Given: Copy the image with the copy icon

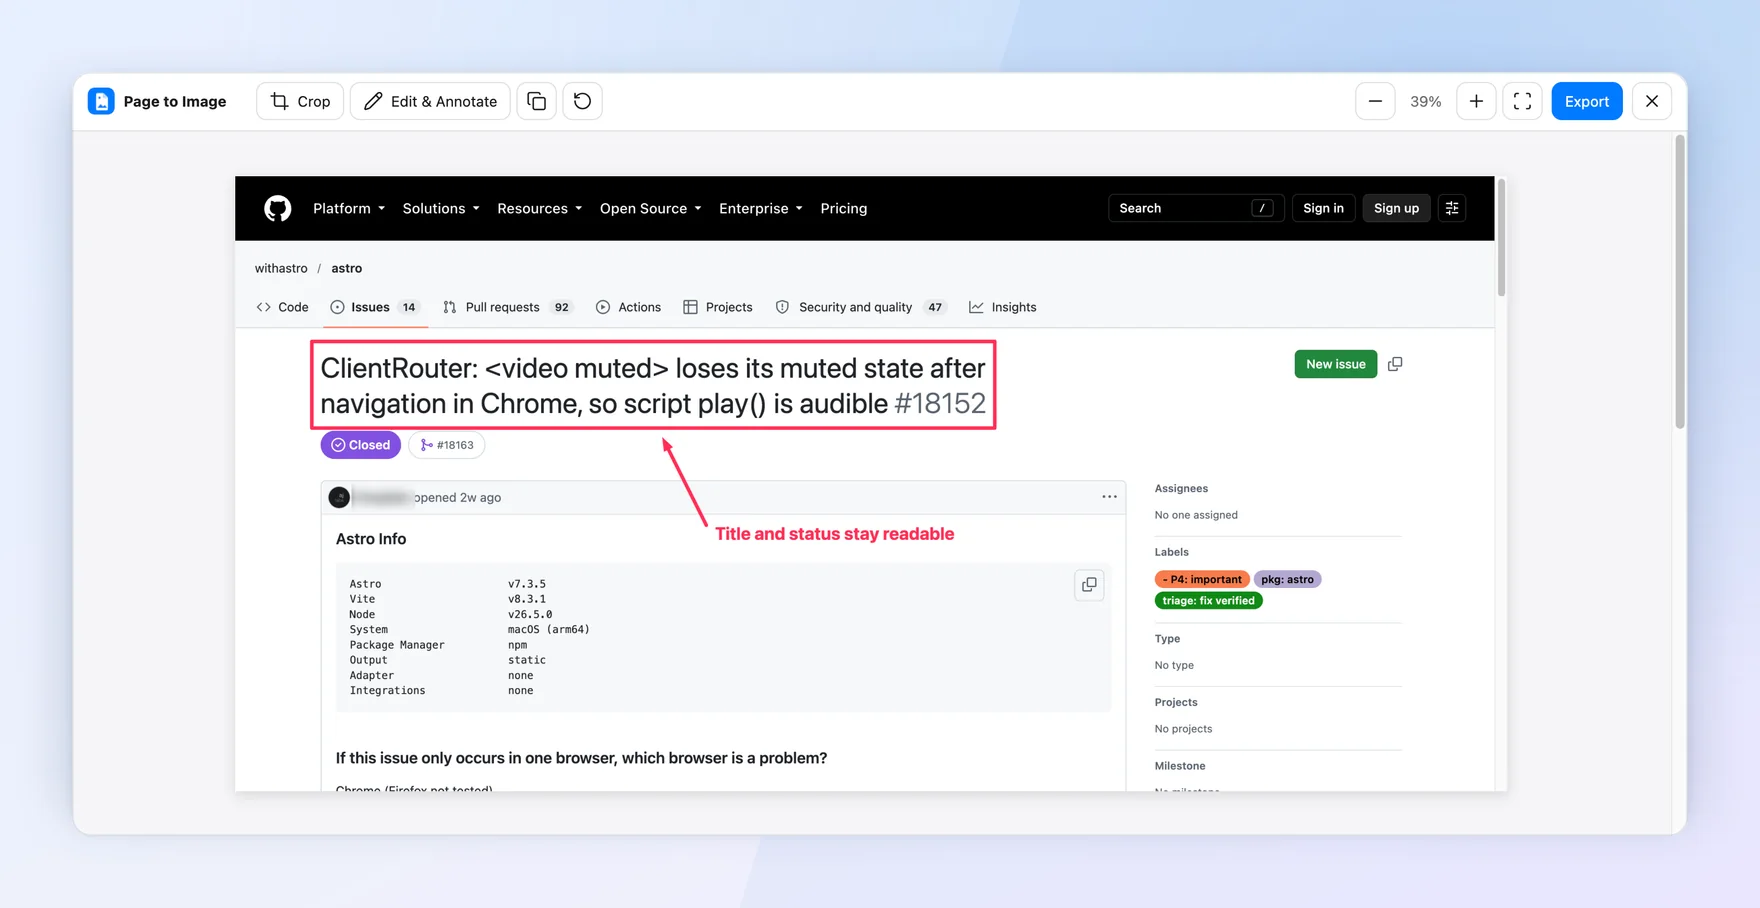Looking at the screenshot, I should tap(536, 101).
